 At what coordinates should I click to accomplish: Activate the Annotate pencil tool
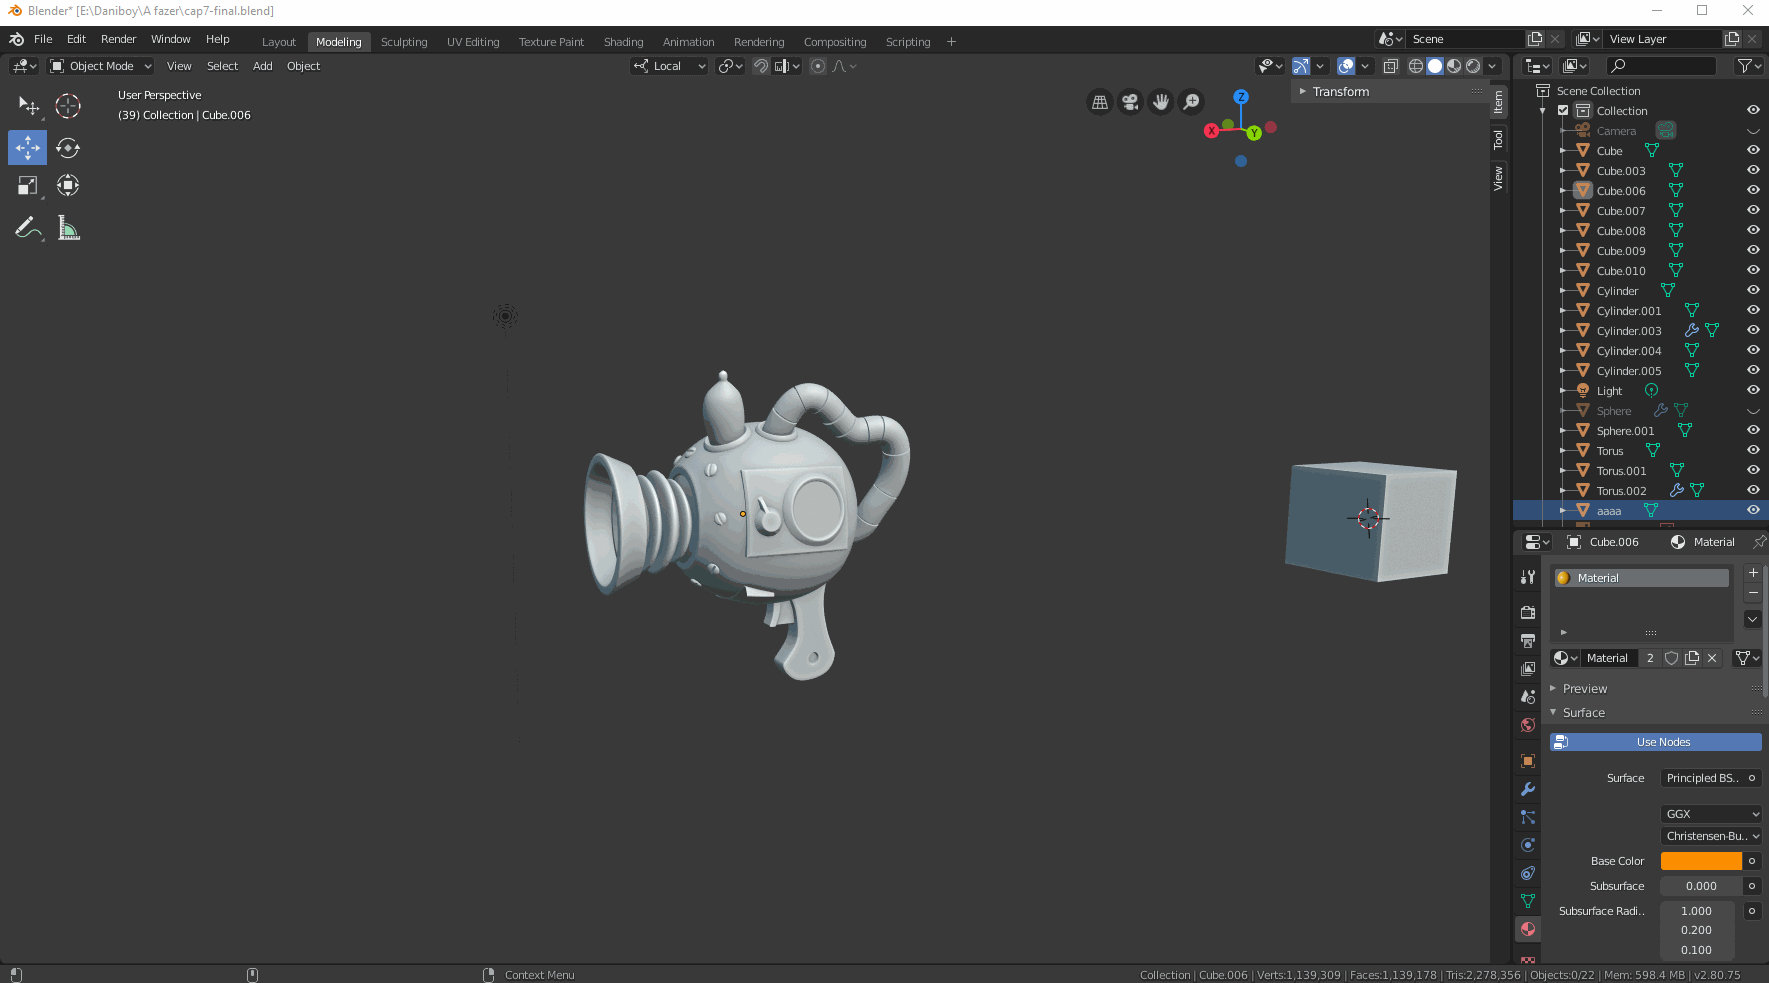(x=28, y=228)
